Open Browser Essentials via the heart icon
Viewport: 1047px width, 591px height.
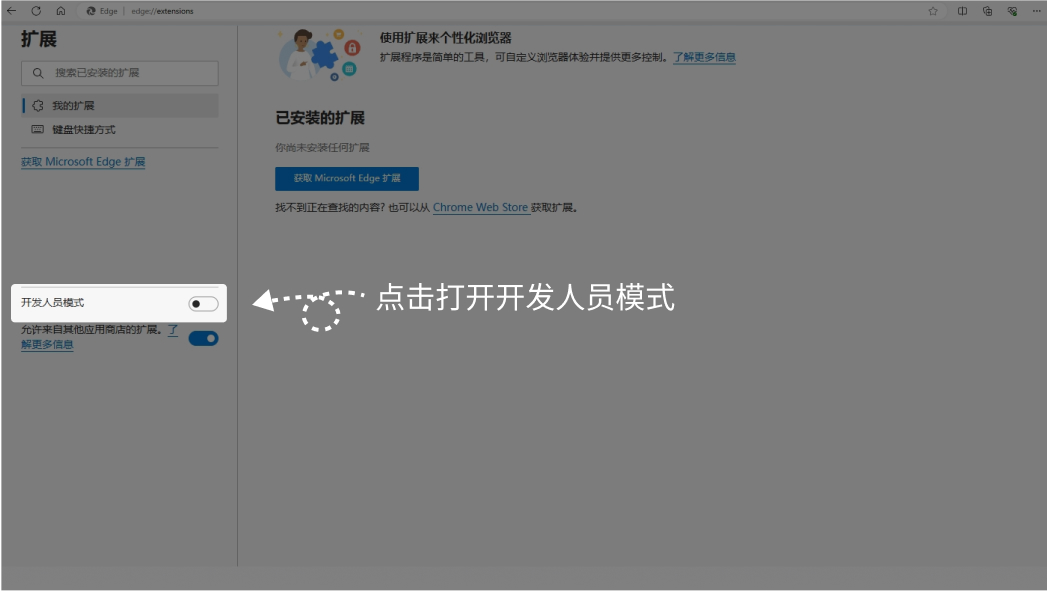[x=1012, y=11]
